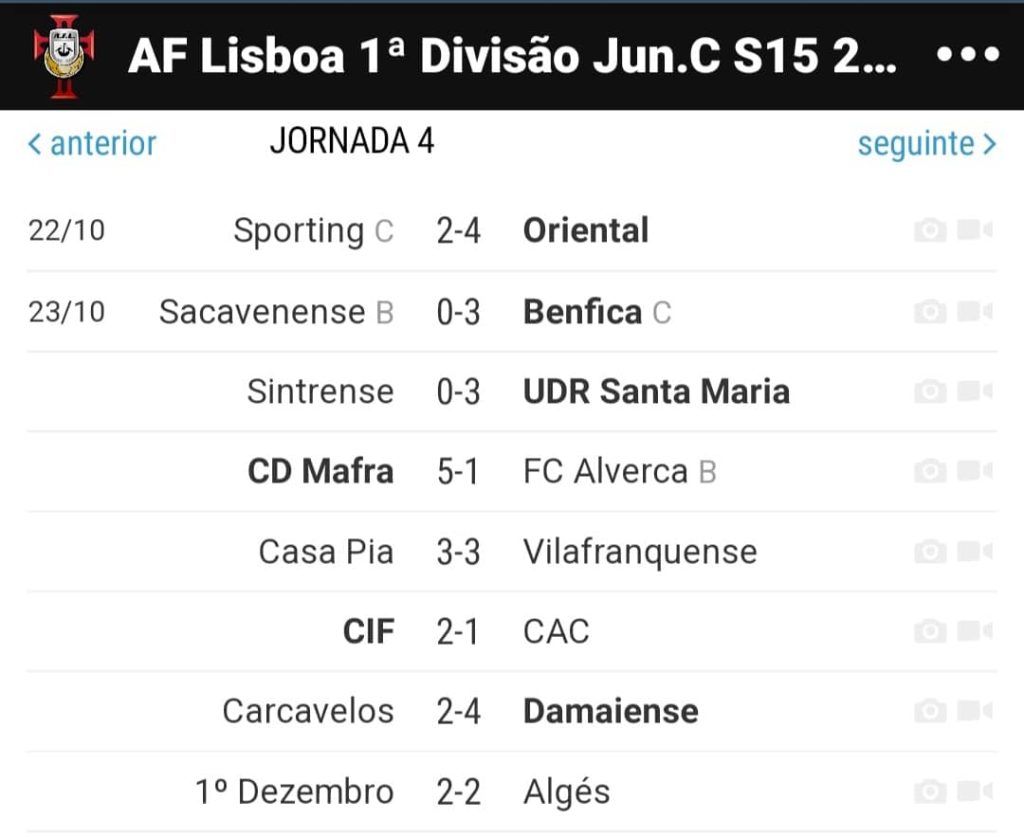The width and height of the screenshot is (1024, 837).
Task: Open the 5-1 CD Mafra match score
Action: [458, 471]
